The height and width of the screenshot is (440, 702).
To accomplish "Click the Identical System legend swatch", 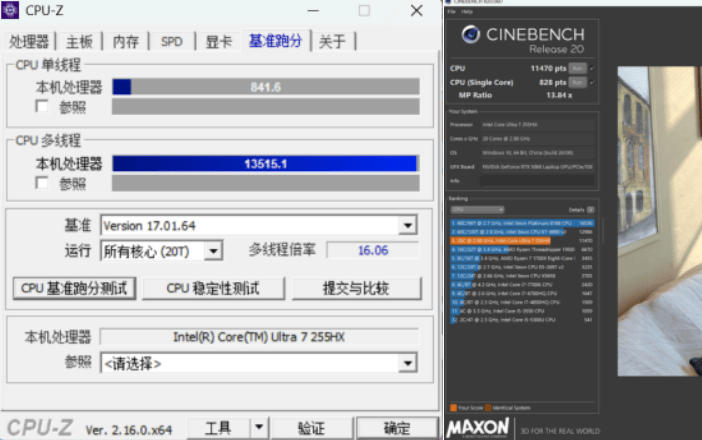I will coord(488,408).
